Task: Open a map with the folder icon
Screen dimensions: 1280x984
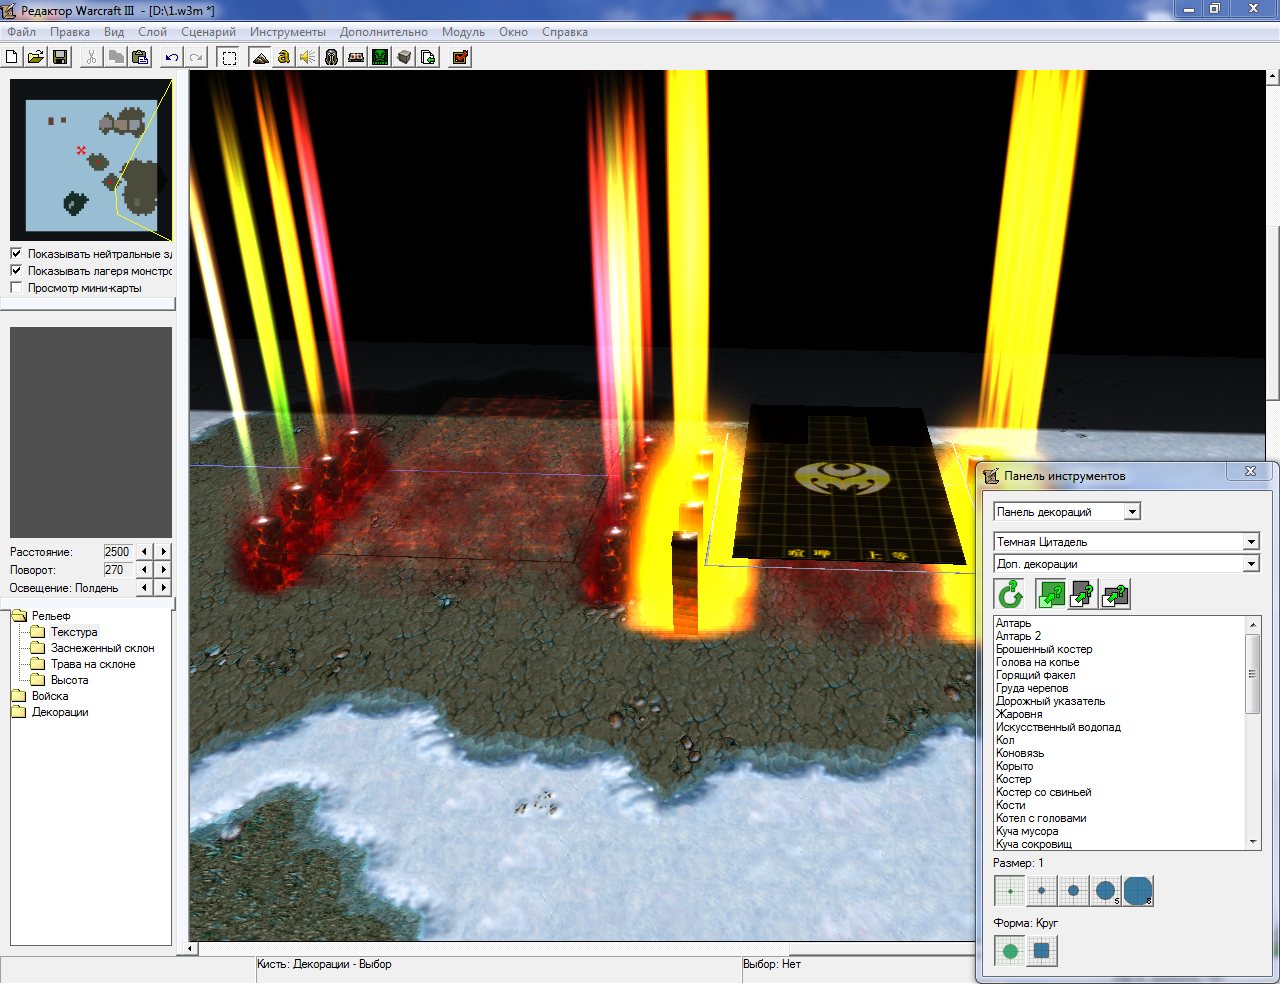Action: coord(36,57)
